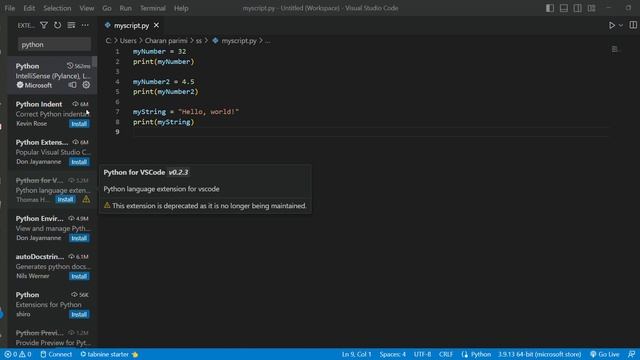Open errors and warnings in status bar
640x360 pixels.
(x=18, y=354)
